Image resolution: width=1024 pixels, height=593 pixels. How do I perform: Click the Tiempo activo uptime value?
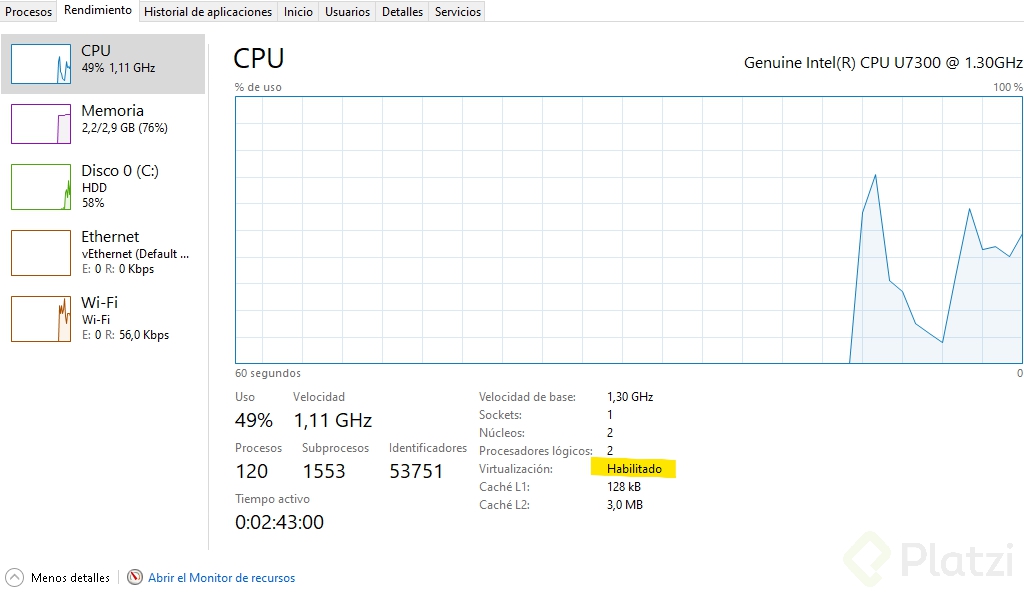click(279, 522)
